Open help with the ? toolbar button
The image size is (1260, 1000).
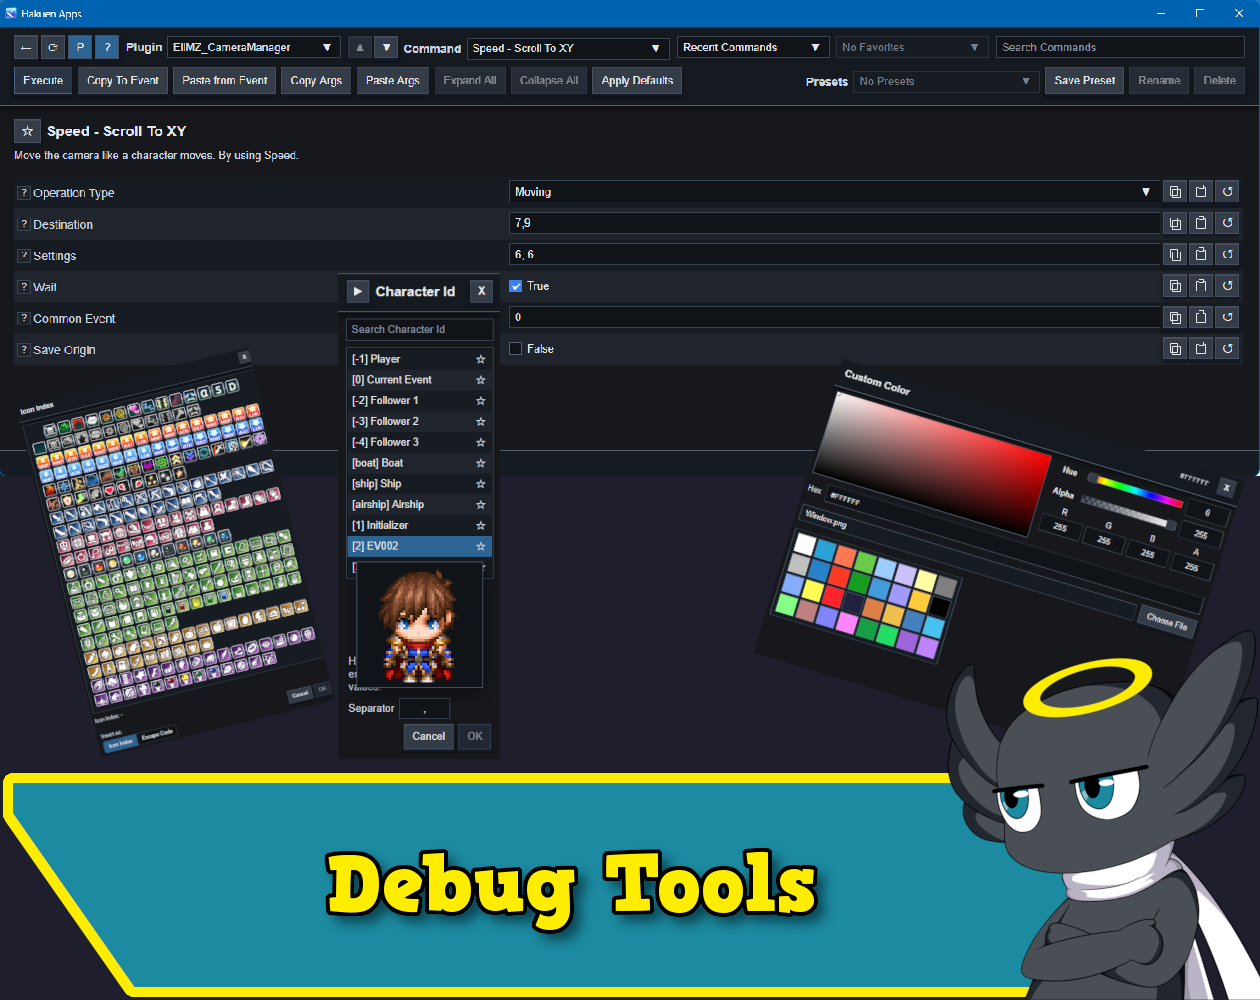pyautogui.click(x=107, y=47)
